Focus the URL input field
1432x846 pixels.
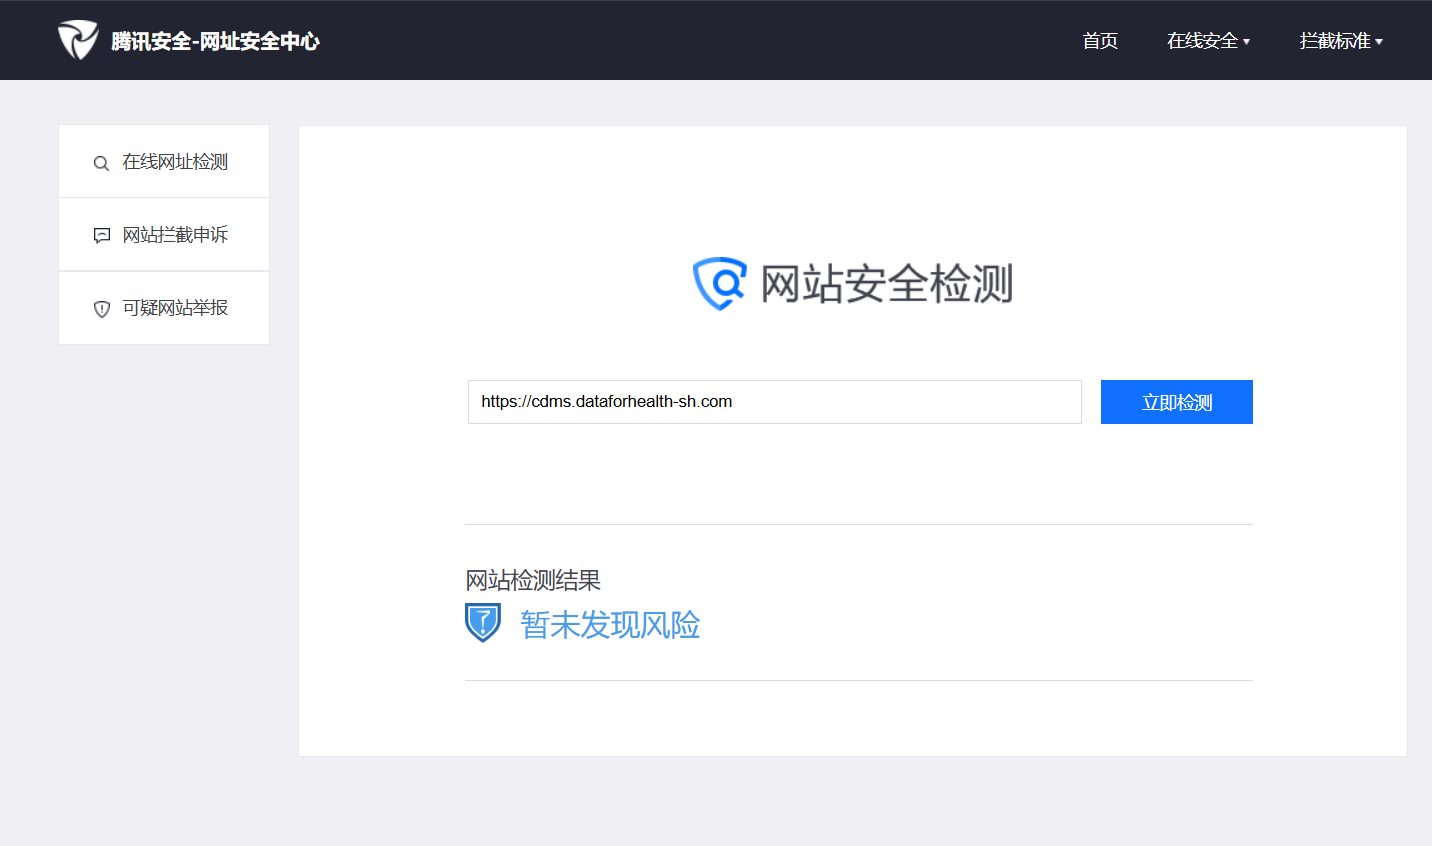click(775, 402)
